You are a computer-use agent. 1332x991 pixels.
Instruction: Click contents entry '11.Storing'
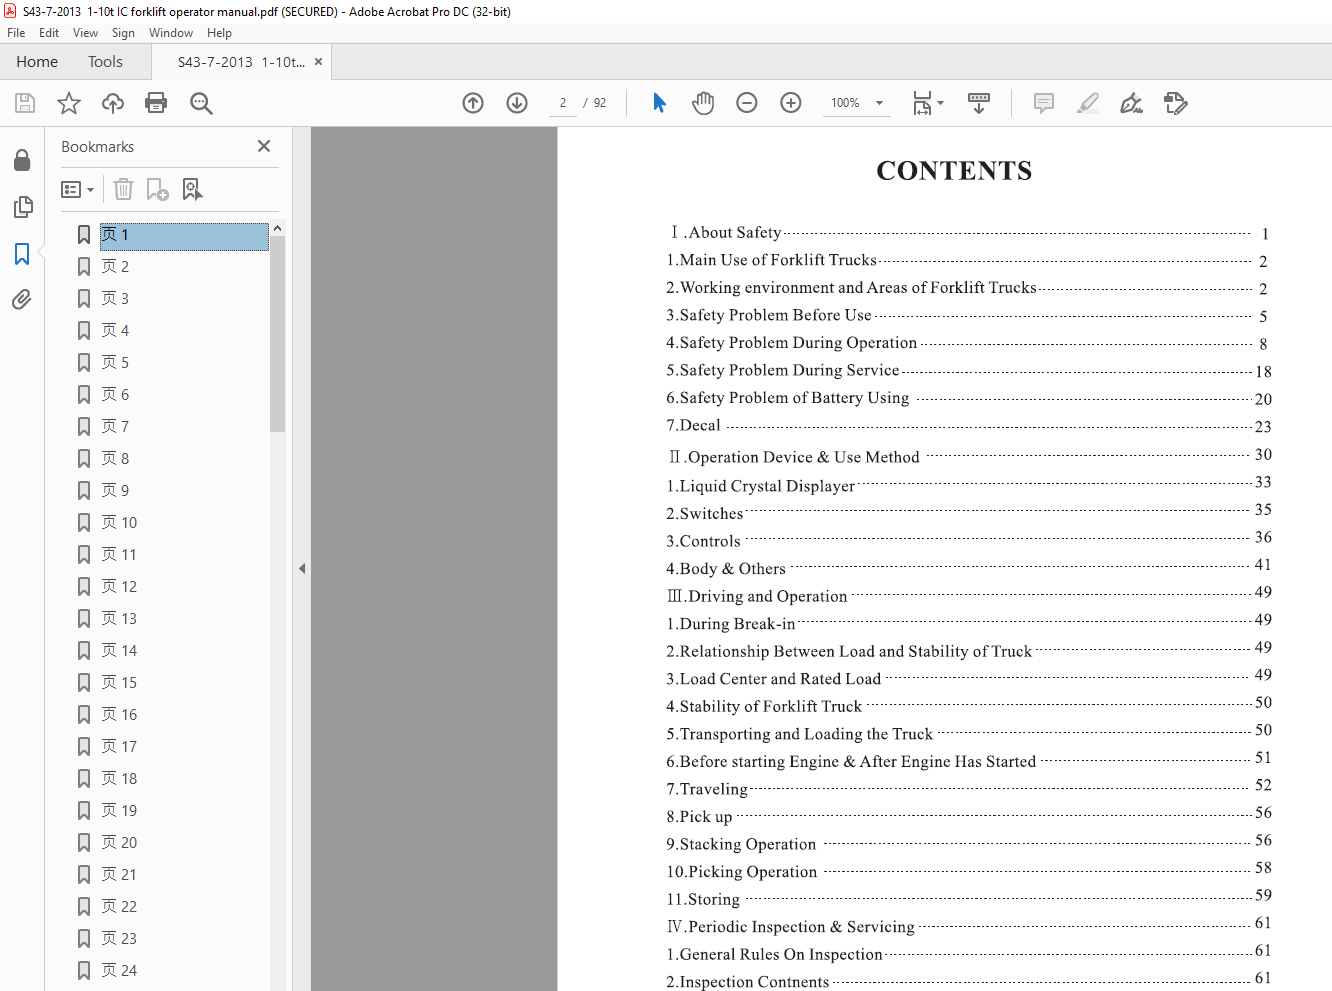click(x=703, y=899)
